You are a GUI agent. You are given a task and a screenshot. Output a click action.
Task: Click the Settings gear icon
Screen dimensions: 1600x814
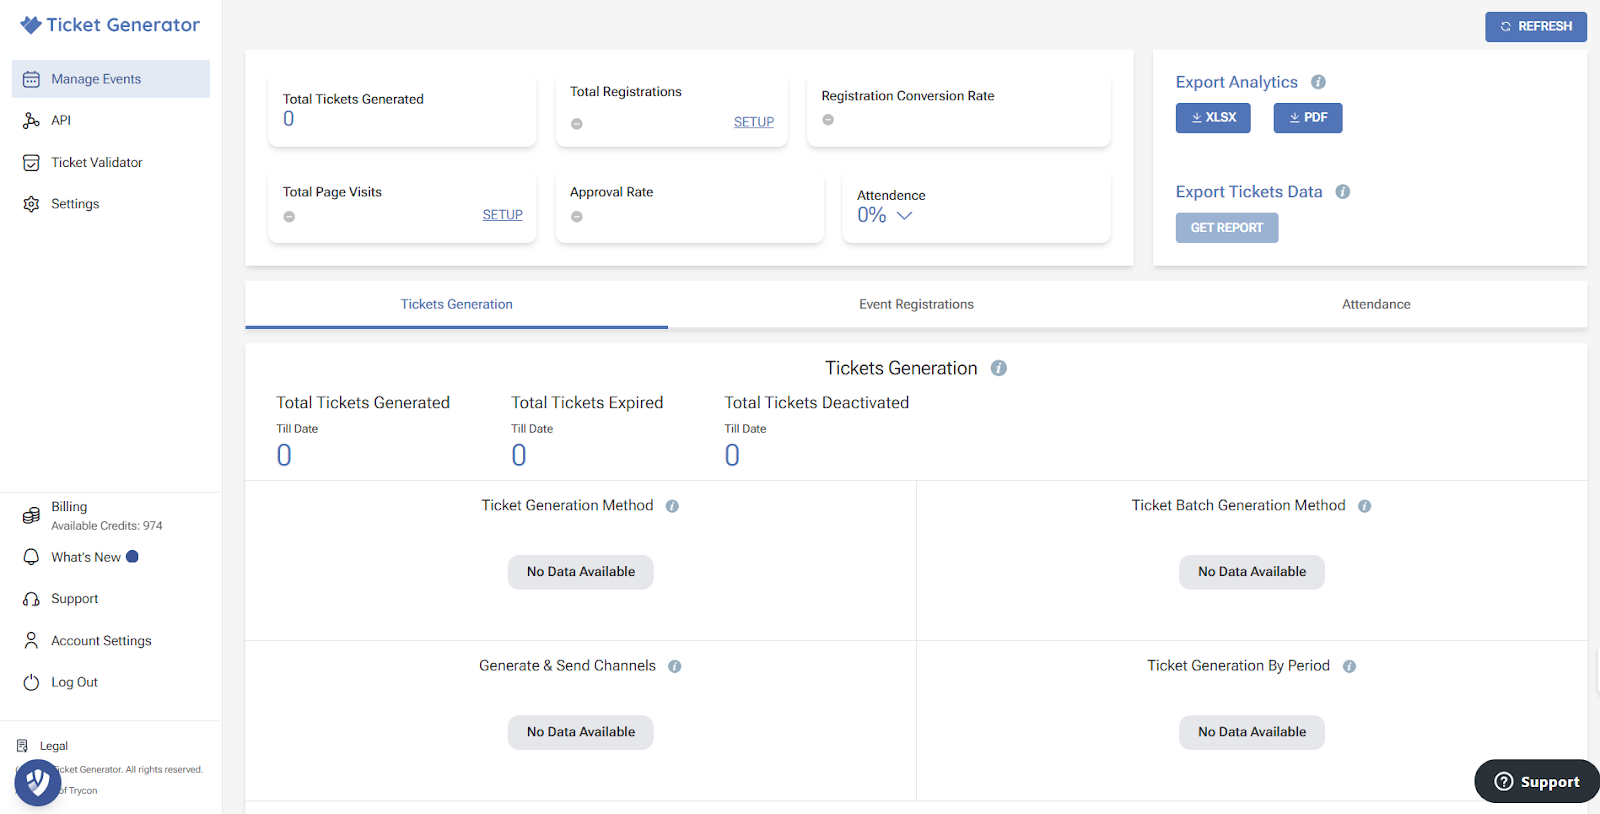pos(31,204)
